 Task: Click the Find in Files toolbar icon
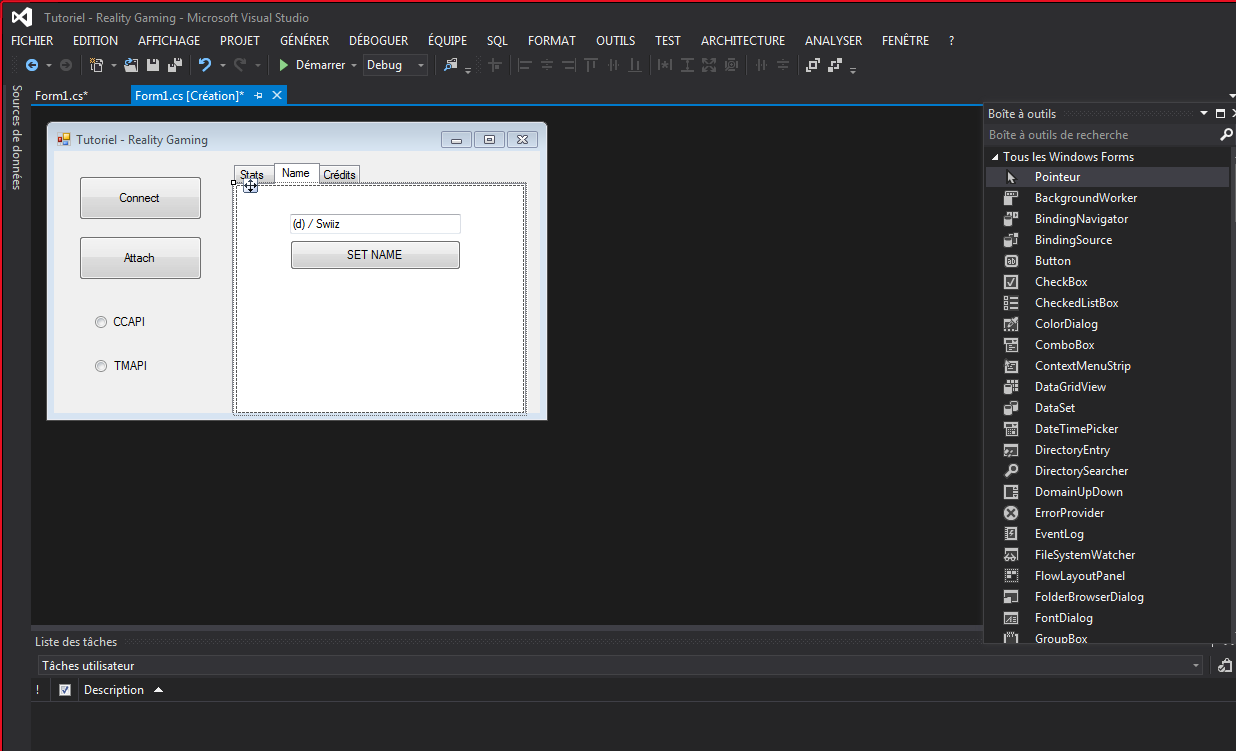click(451, 65)
